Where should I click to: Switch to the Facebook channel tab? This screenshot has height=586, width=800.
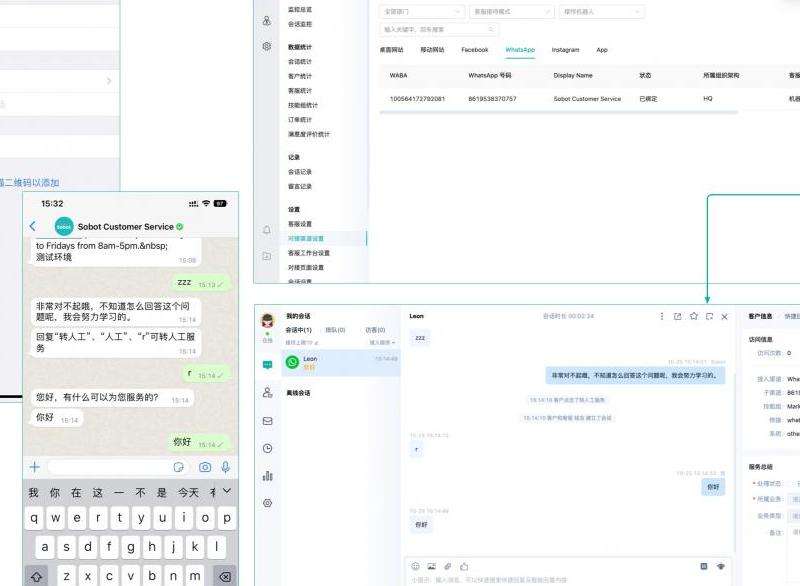[x=474, y=50]
